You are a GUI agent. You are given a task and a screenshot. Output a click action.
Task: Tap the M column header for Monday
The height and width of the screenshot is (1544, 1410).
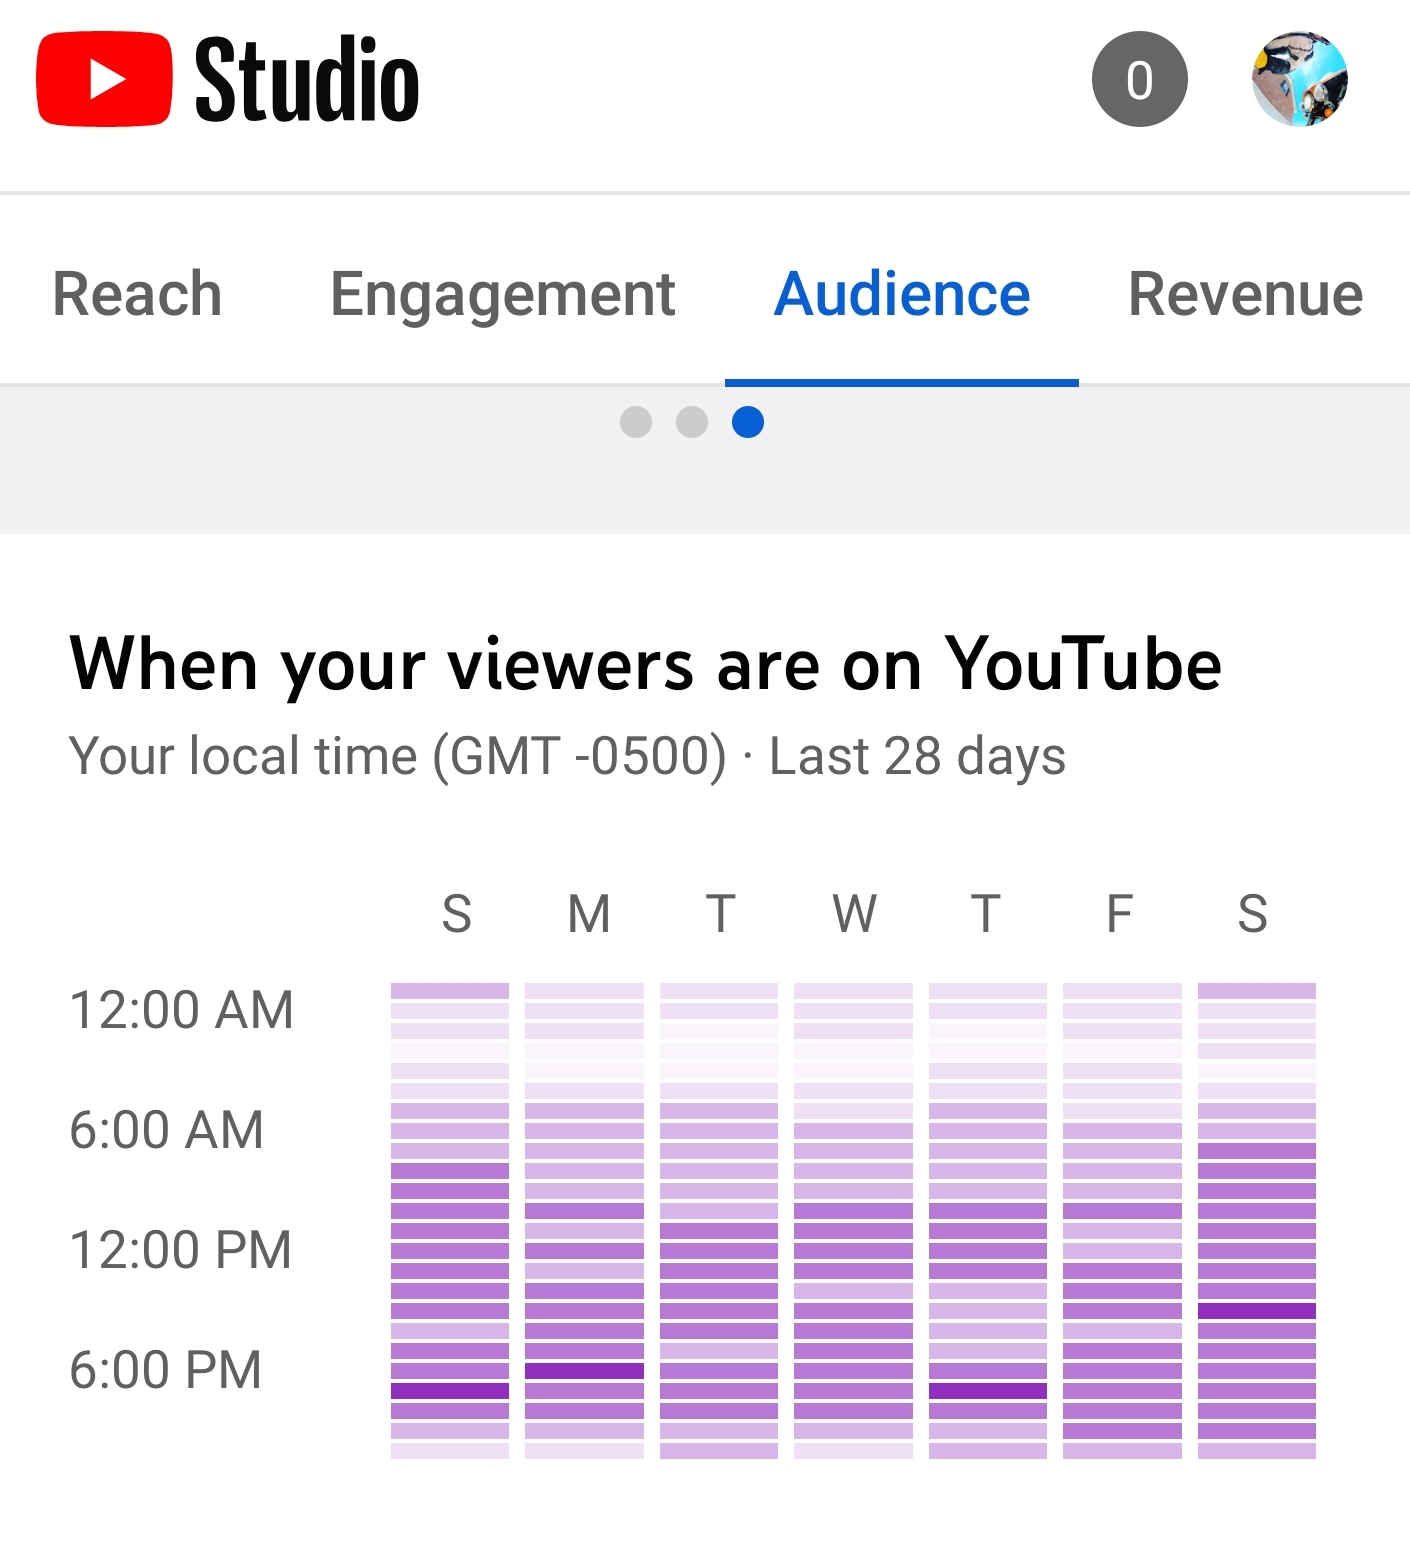click(589, 914)
